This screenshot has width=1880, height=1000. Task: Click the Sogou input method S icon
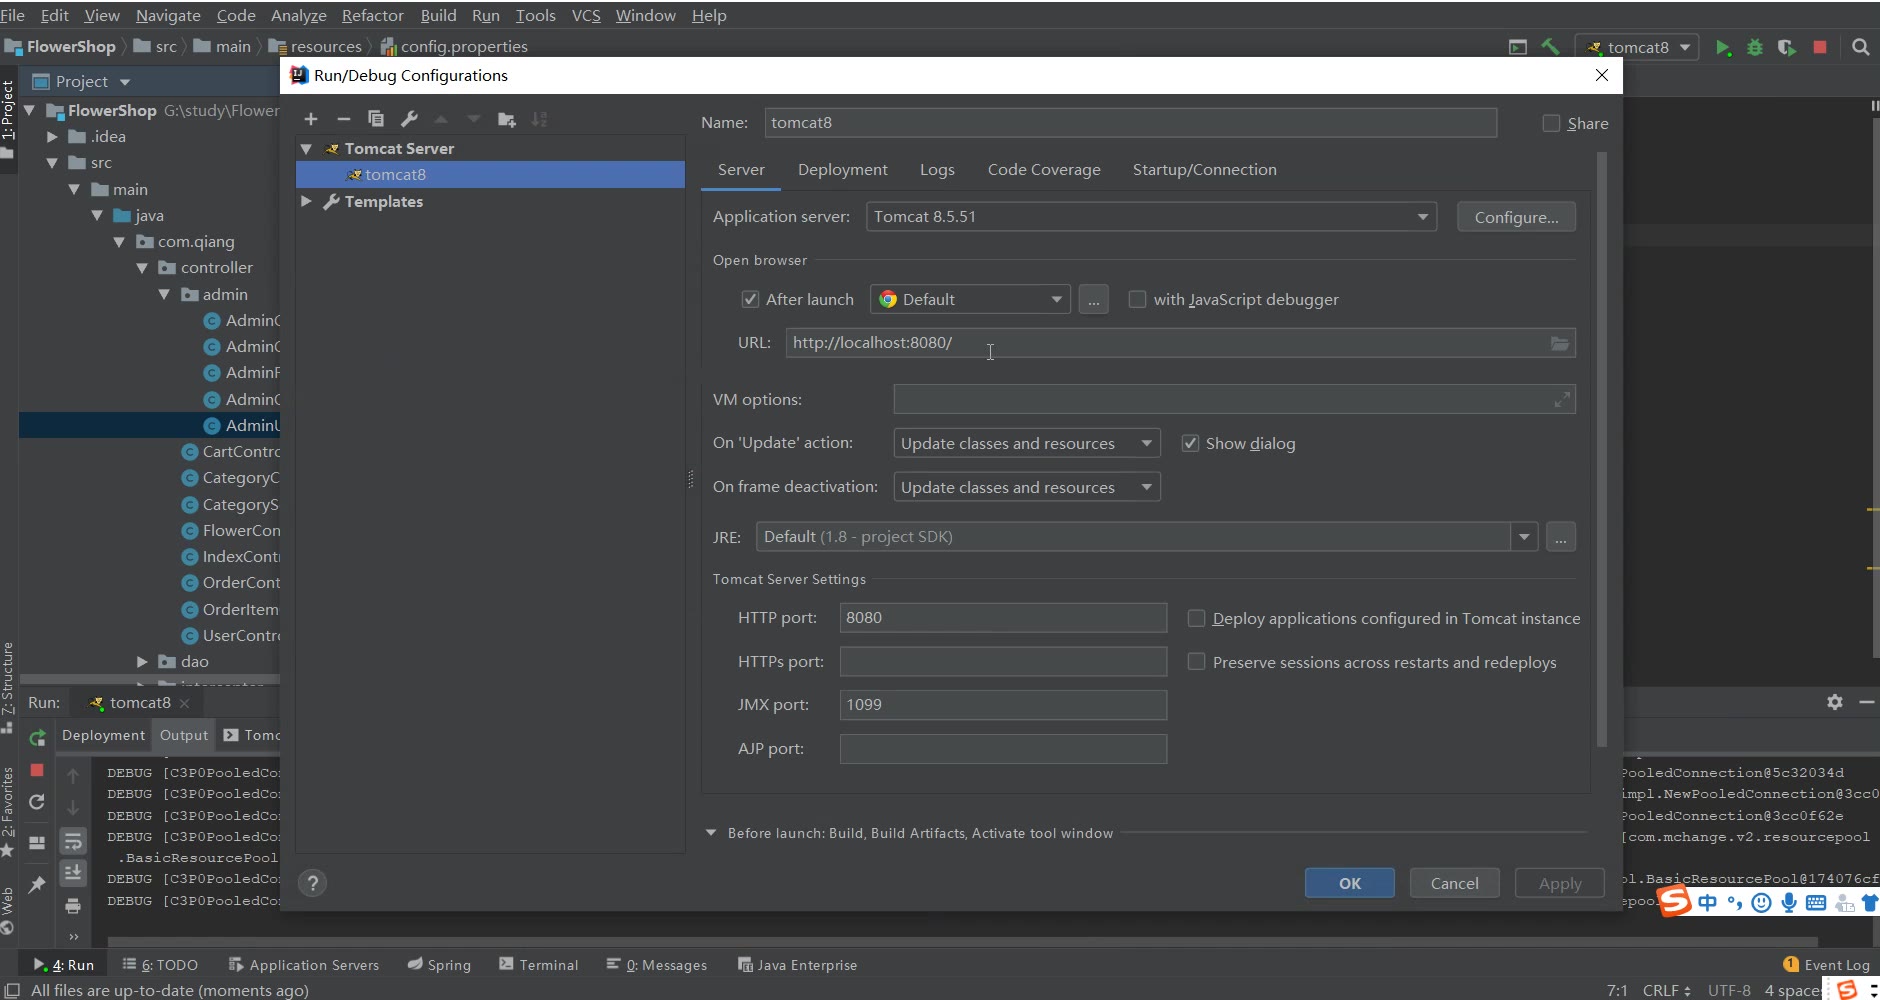click(1674, 901)
